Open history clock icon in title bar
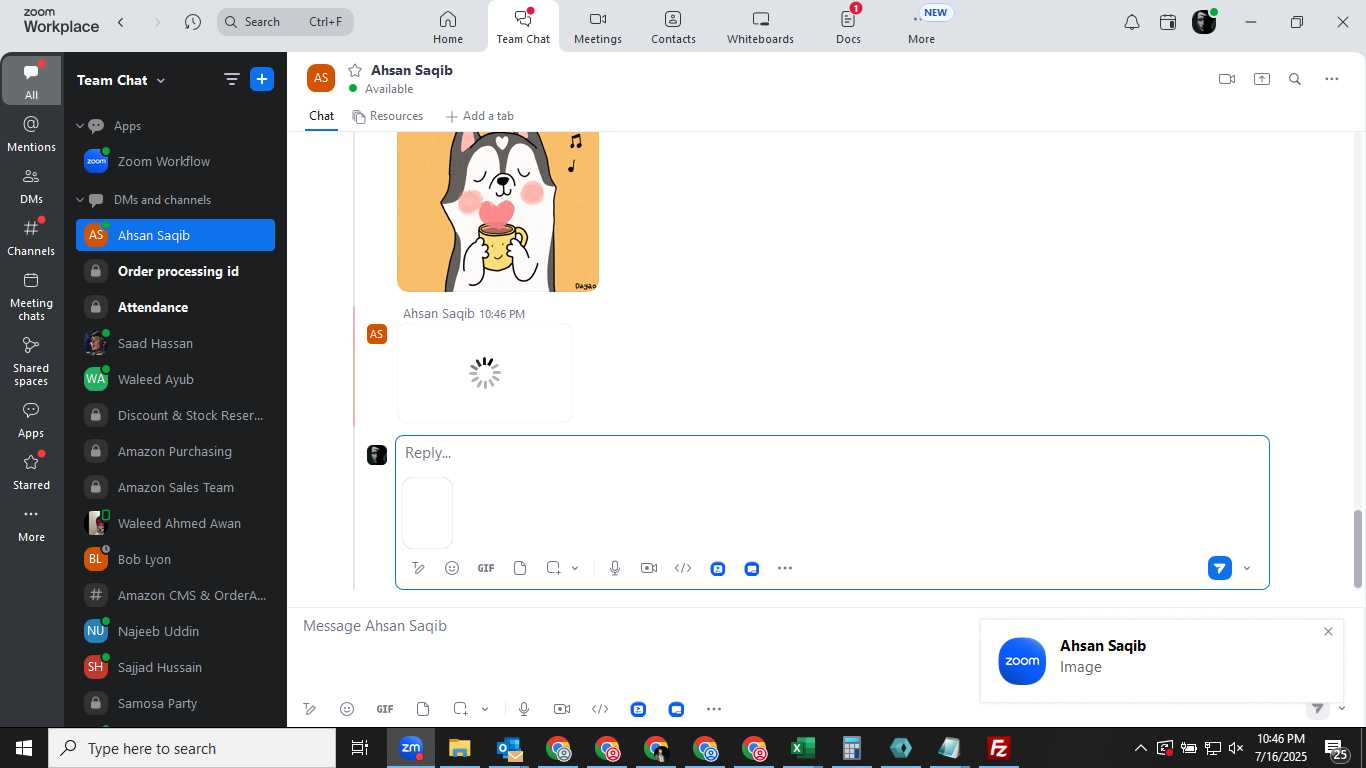The width and height of the screenshot is (1366, 768). pos(193,21)
